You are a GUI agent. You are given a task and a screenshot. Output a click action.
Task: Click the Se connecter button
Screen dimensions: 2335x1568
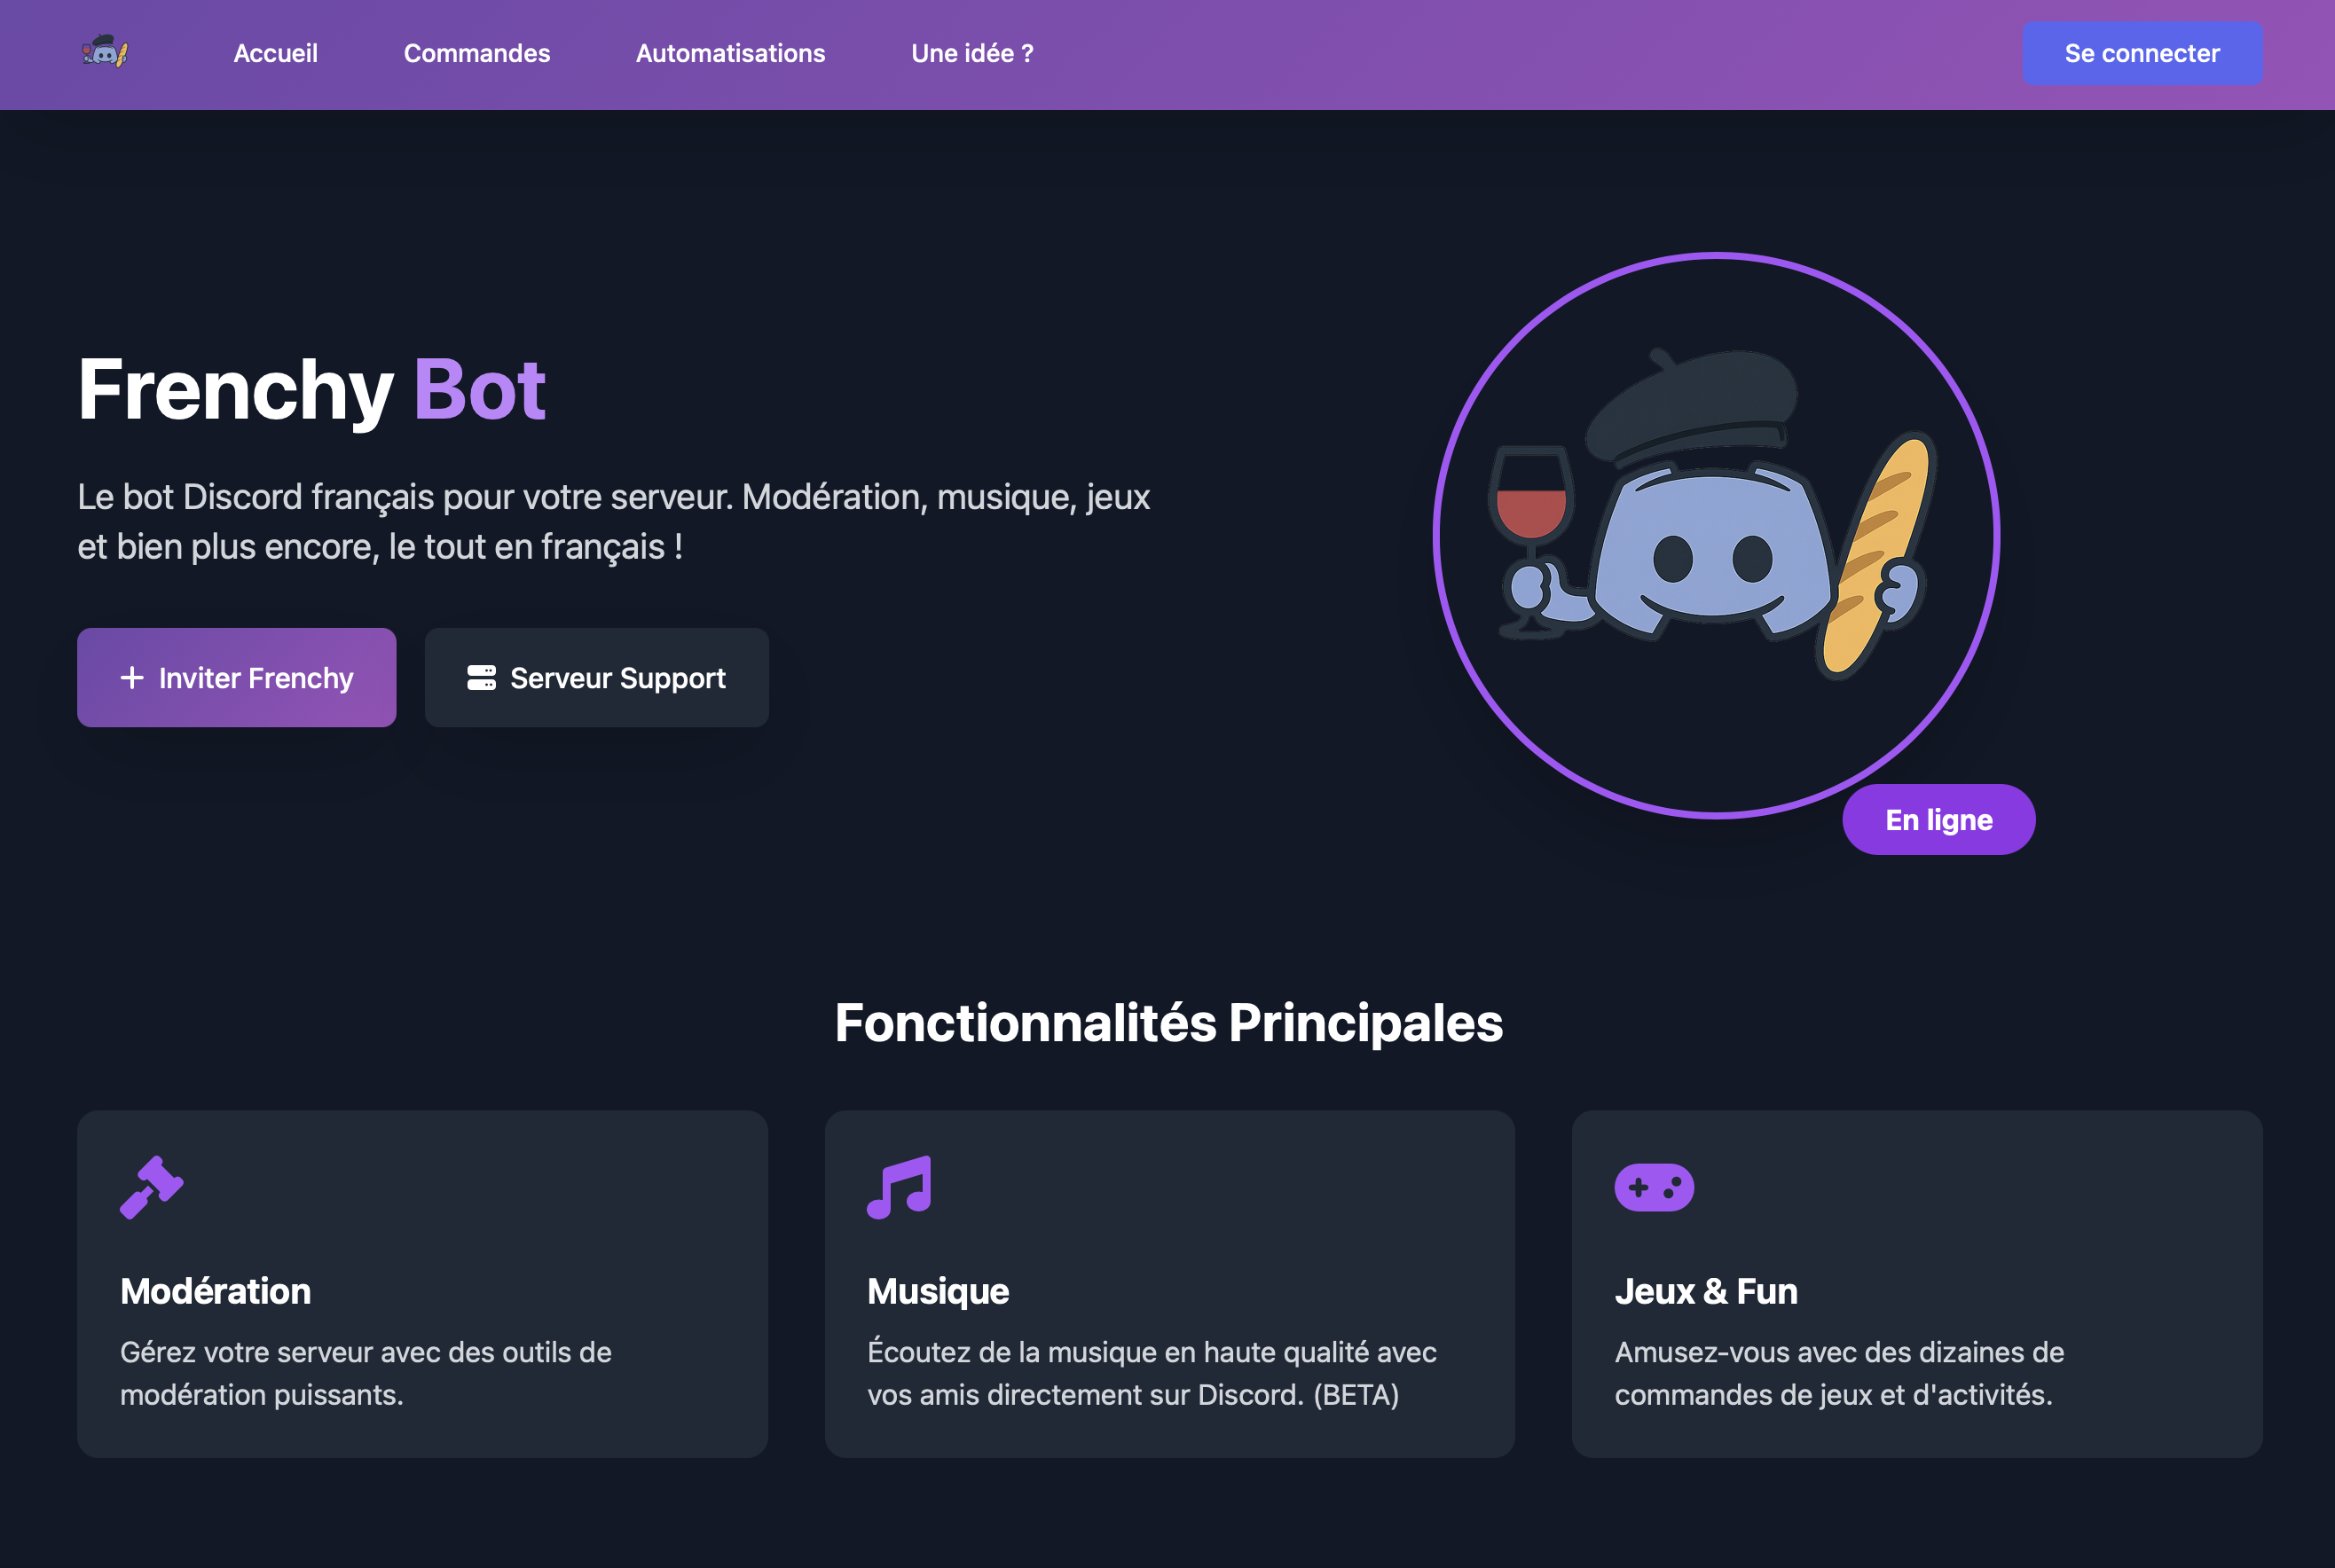[x=2143, y=53]
